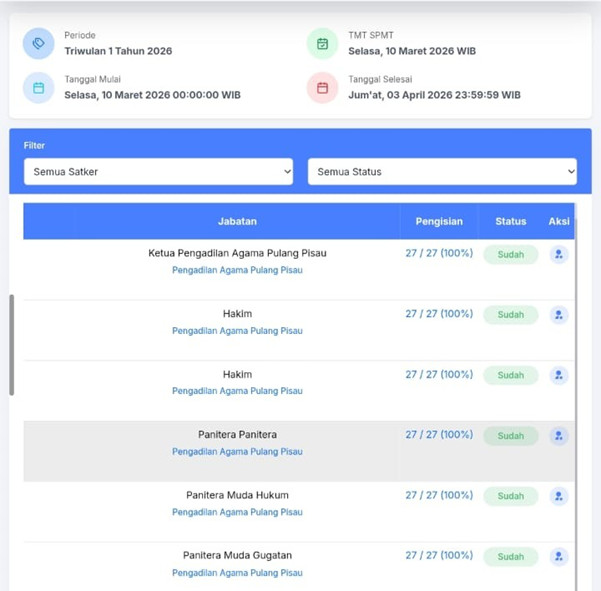The image size is (601, 591).
Task: Select the Panitera Muda Gugatan job title
Action: [237, 555]
